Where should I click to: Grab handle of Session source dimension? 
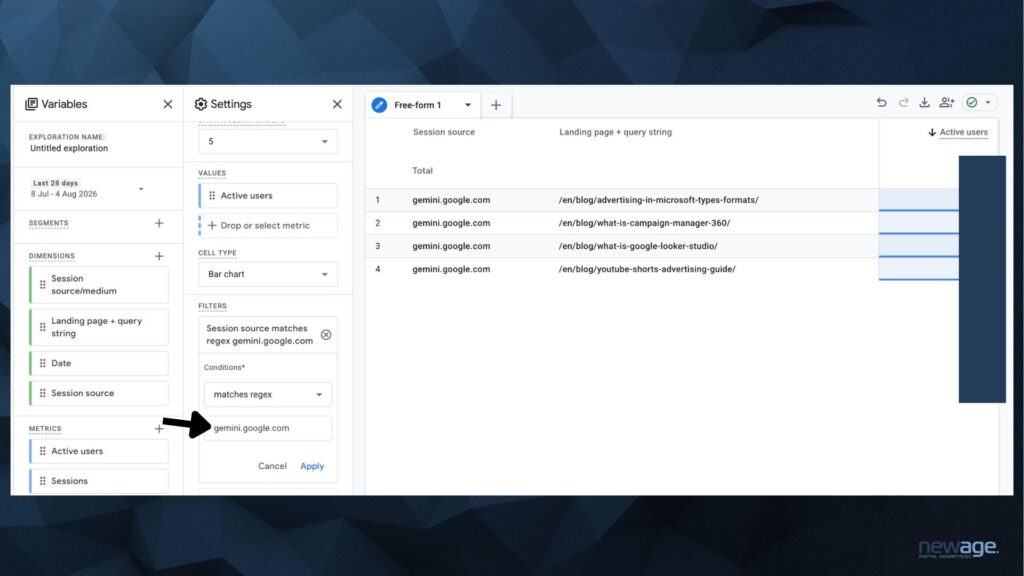pyautogui.click(x=42, y=393)
